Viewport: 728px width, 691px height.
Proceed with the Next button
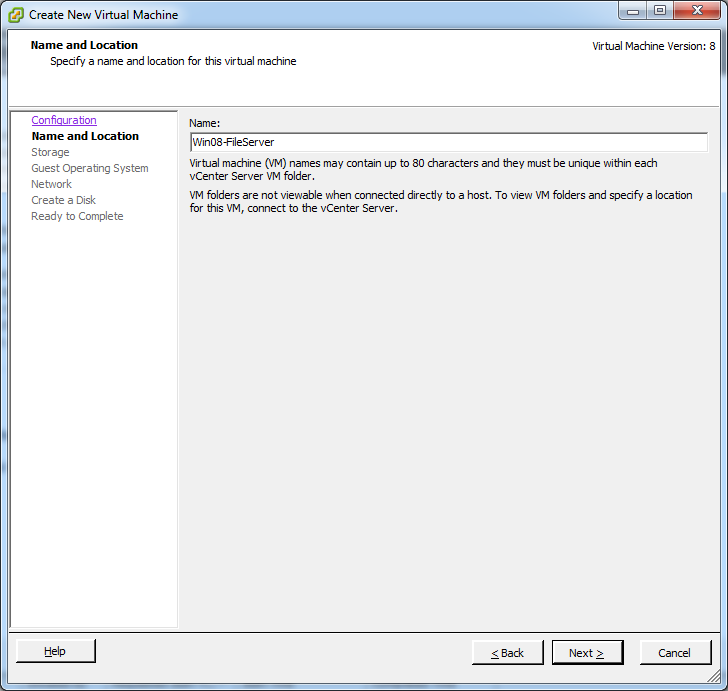(x=587, y=653)
